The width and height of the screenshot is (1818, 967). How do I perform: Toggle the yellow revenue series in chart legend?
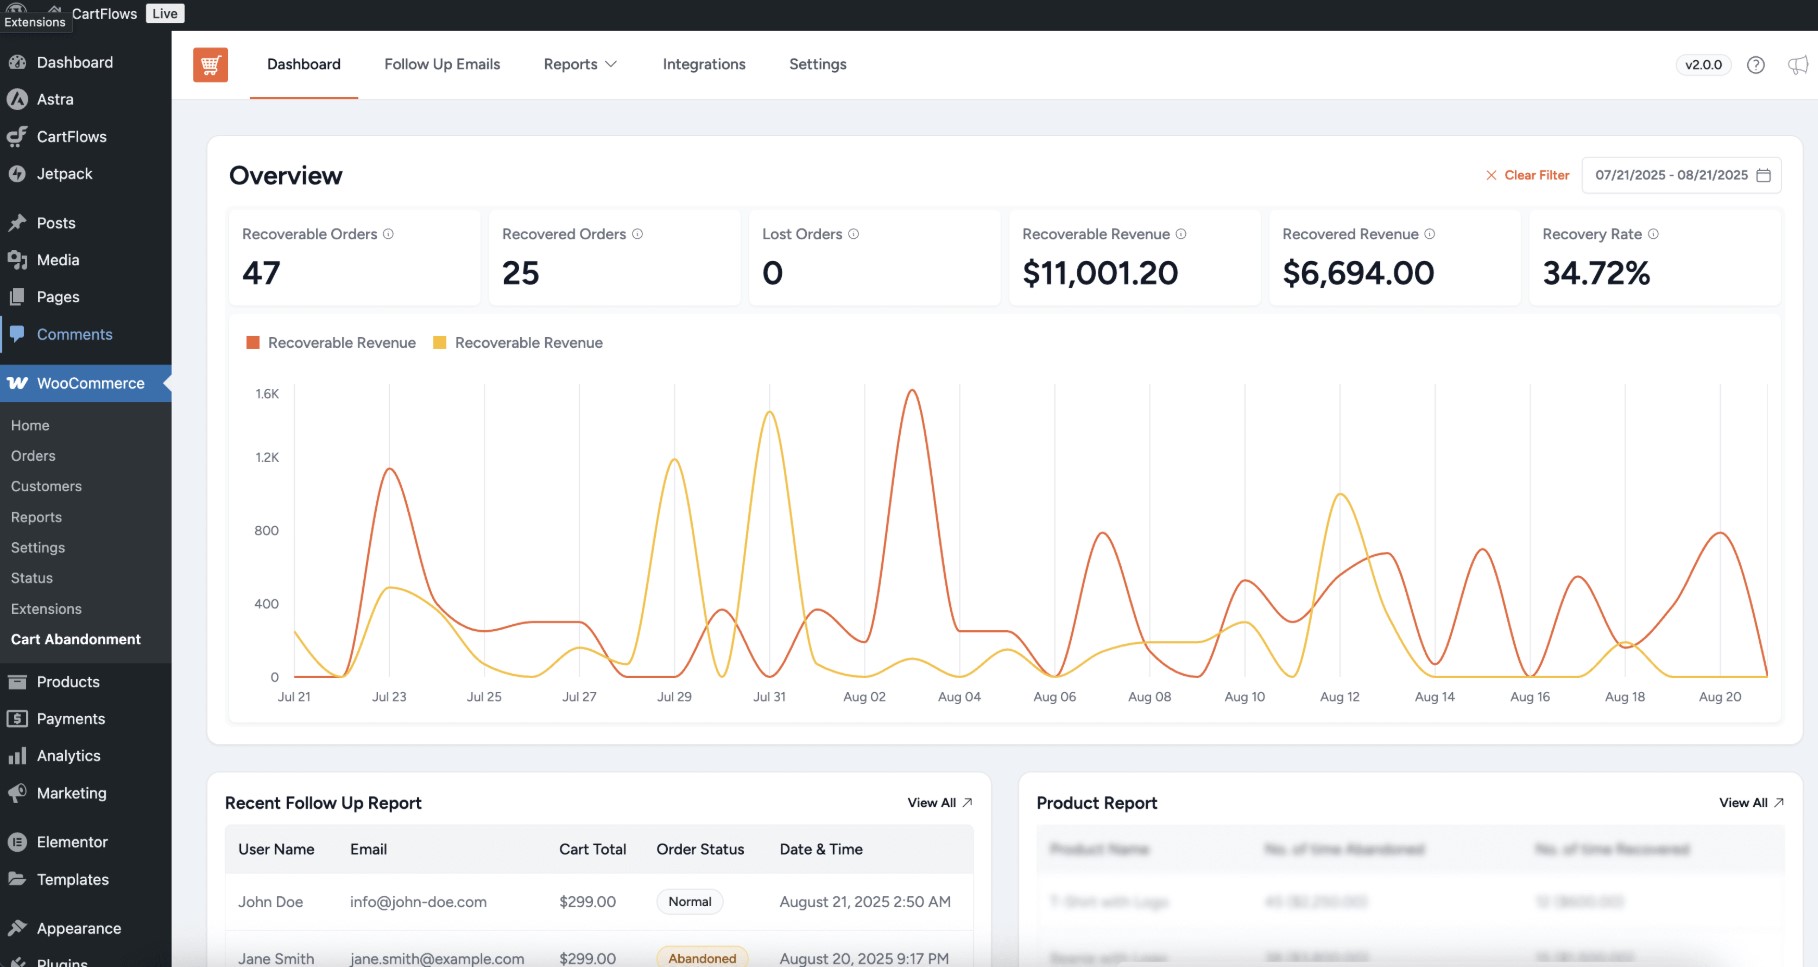pos(439,342)
